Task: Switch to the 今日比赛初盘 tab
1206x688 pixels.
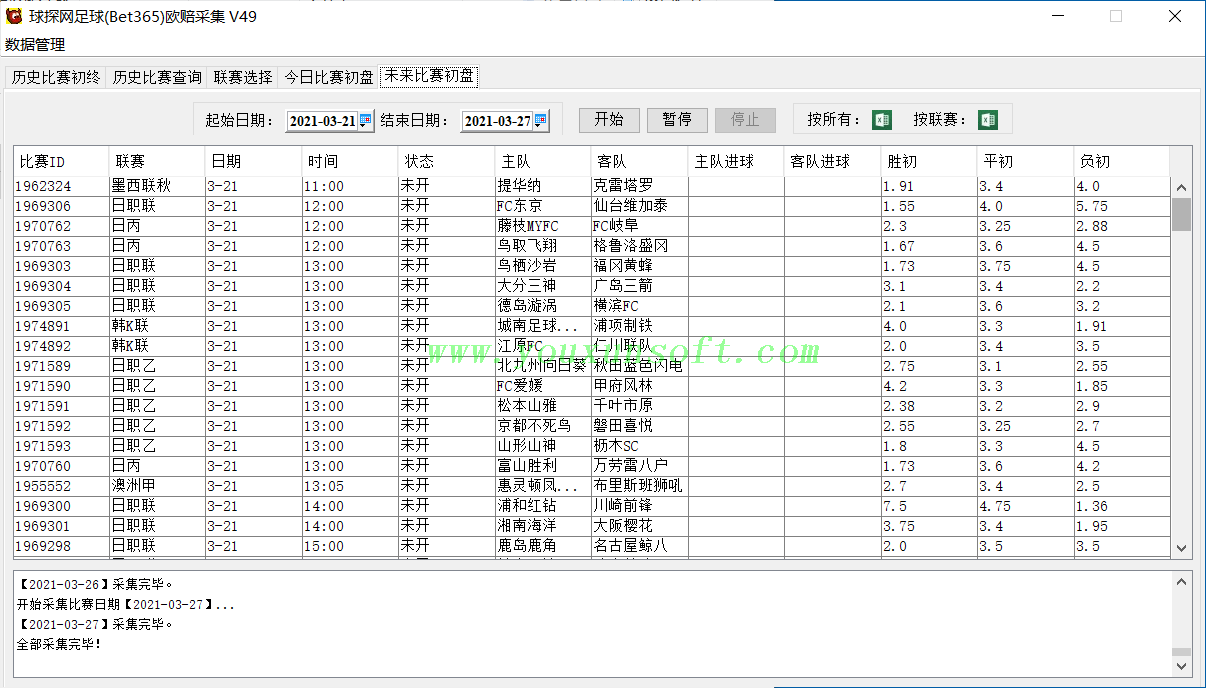Action: click(329, 77)
